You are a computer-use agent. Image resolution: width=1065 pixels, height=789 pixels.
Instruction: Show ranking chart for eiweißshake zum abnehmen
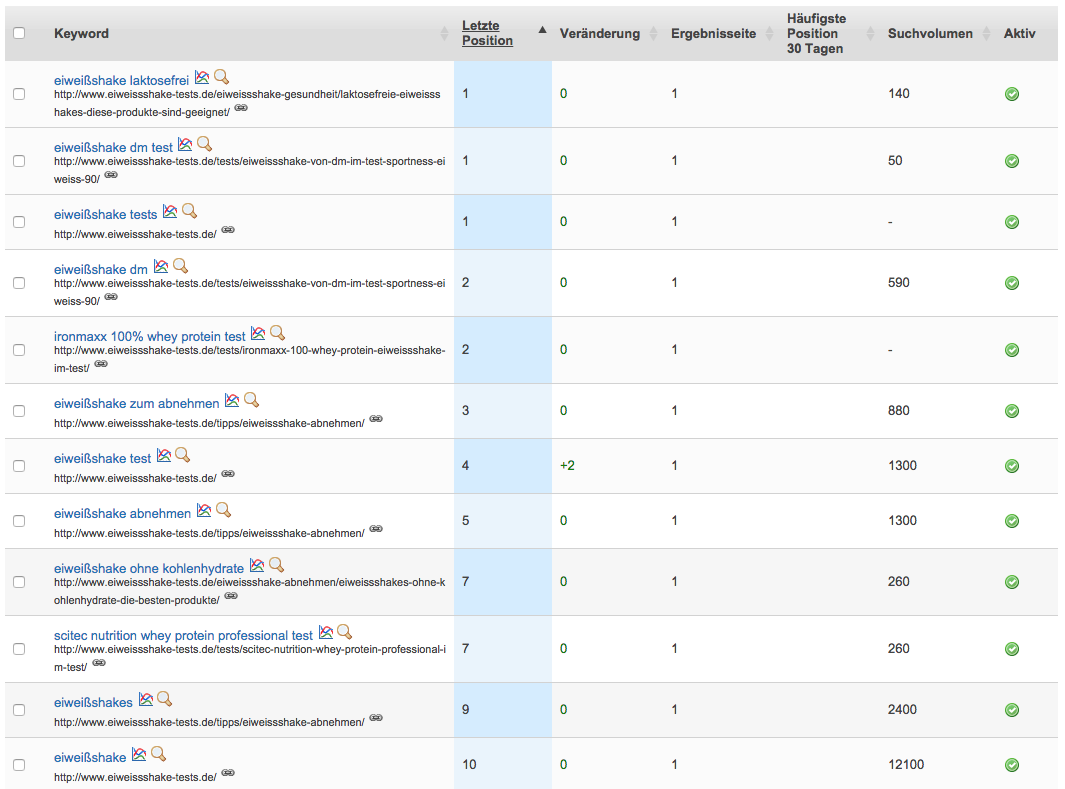tap(232, 400)
